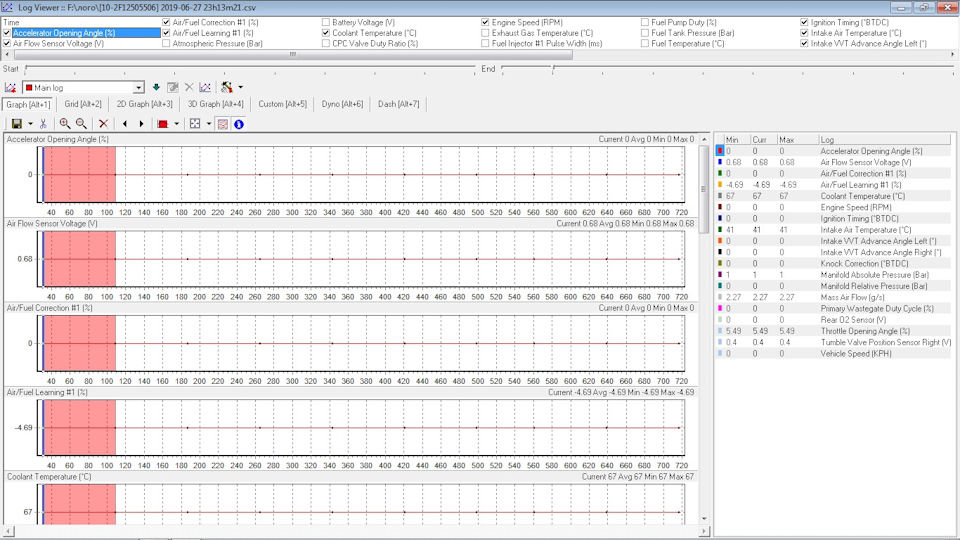Click the save graph floppy disk icon

tap(17, 124)
